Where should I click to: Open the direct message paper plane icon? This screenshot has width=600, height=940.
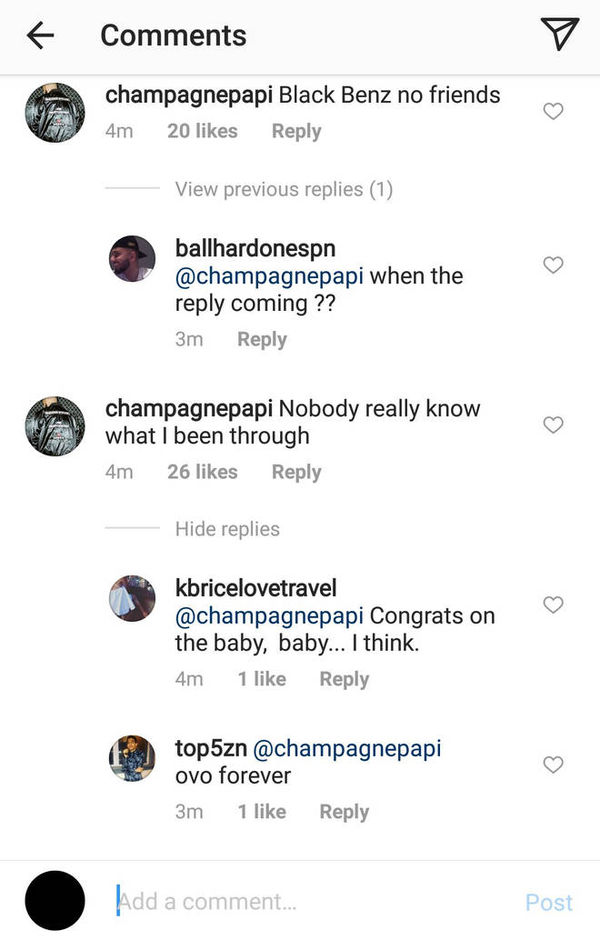(x=559, y=34)
